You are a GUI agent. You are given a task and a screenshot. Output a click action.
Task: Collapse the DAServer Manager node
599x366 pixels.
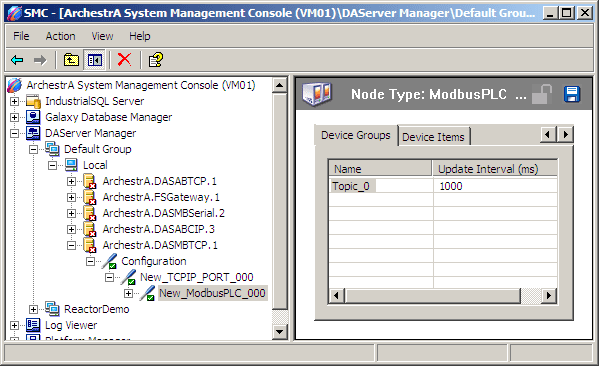[x=15, y=133]
